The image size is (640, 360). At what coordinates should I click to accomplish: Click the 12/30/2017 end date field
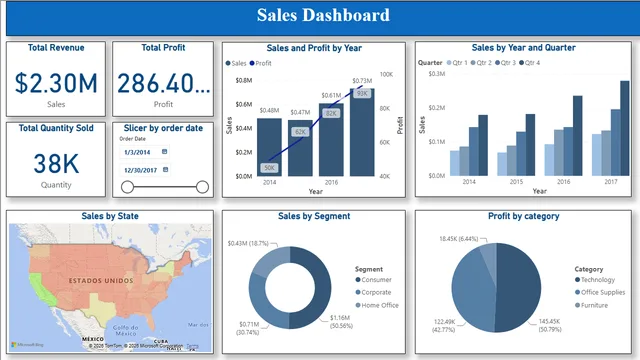(144, 170)
